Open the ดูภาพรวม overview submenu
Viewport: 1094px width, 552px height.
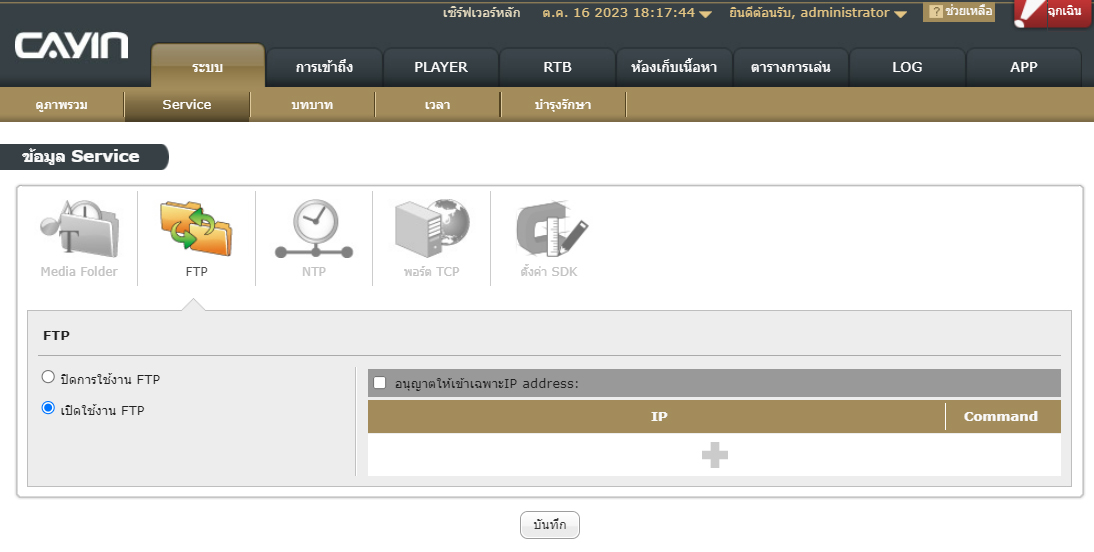[x=62, y=105]
